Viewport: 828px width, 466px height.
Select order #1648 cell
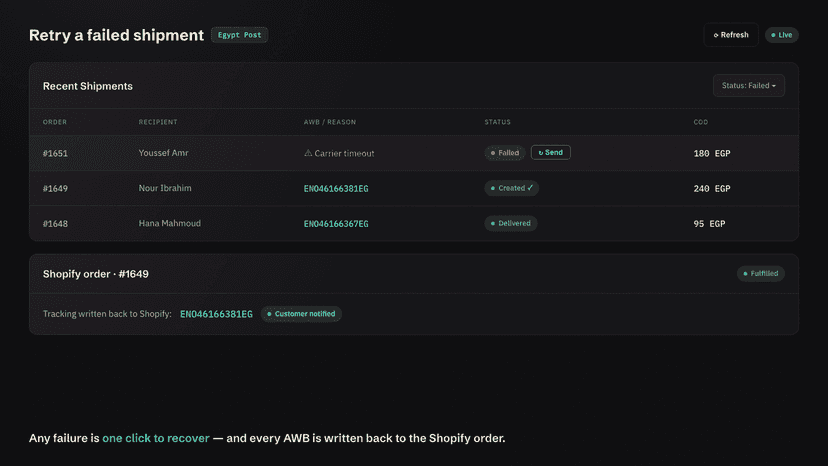55,224
